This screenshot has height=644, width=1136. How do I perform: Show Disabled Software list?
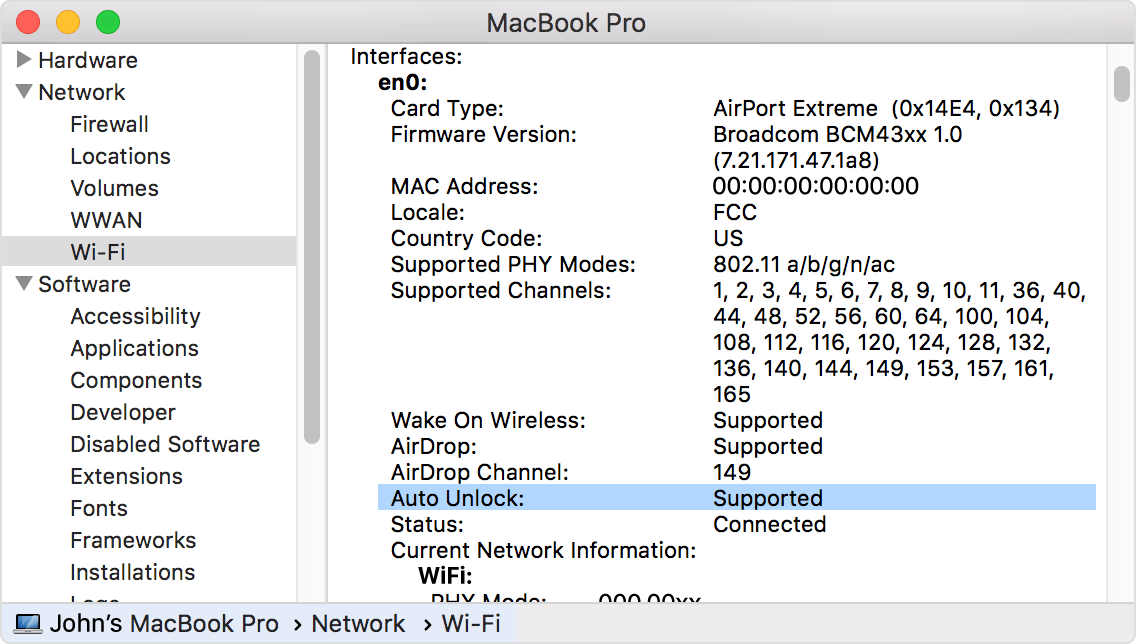165,444
